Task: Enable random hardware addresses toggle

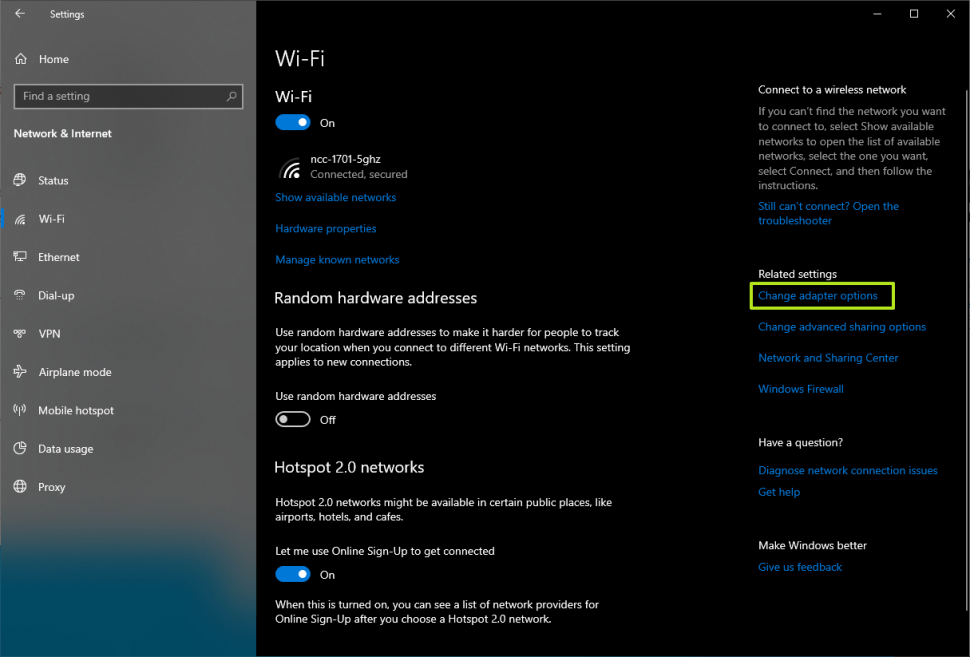Action: [293, 420]
